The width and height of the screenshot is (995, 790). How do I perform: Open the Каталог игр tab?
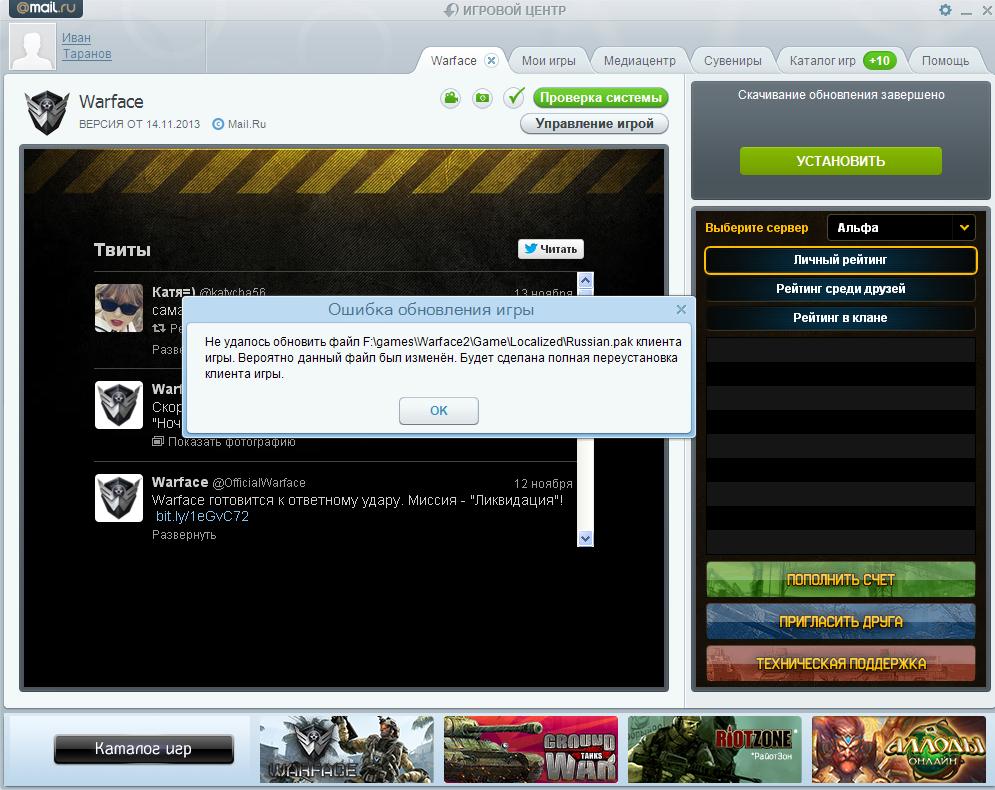pyautogui.click(x=822, y=60)
